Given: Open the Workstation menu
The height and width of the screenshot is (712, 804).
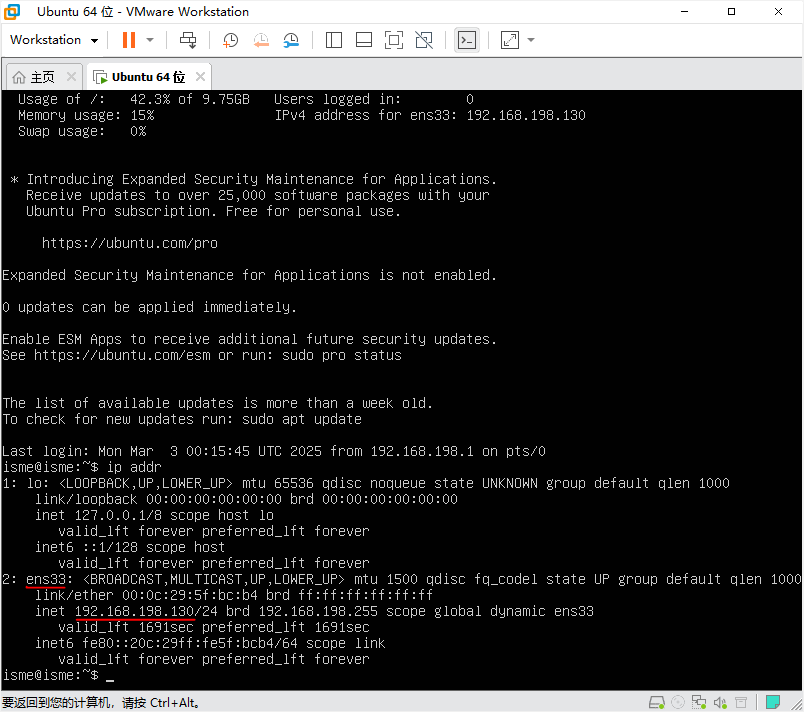Looking at the screenshot, I should 54,40.
